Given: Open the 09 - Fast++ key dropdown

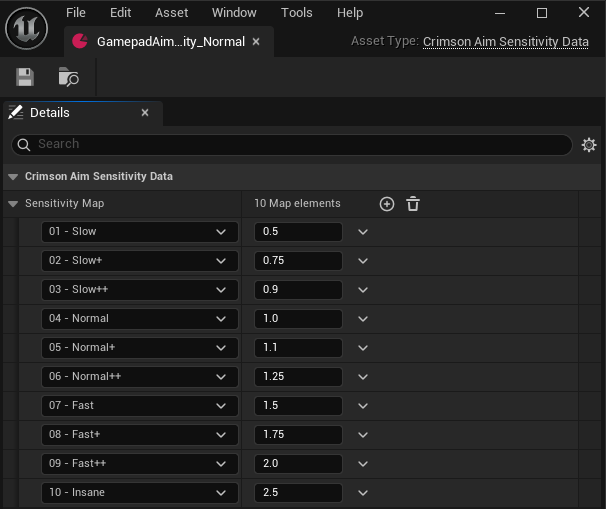Looking at the screenshot, I should tap(140, 463).
